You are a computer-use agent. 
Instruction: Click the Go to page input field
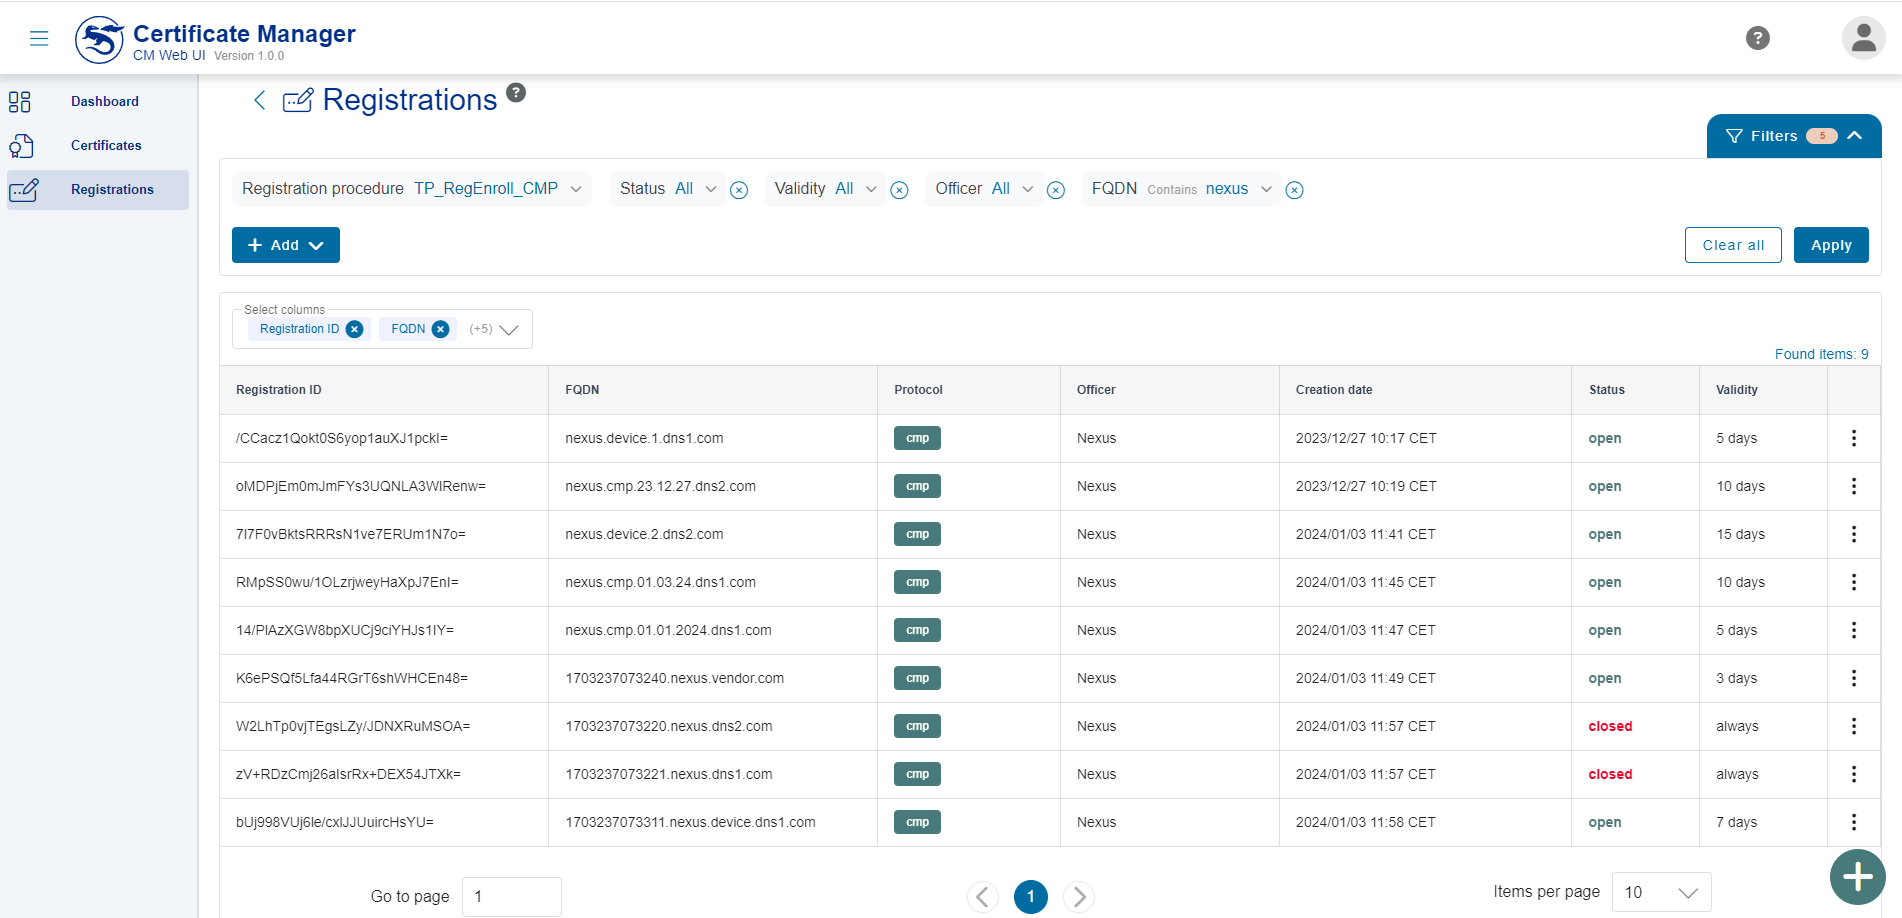pos(511,896)
